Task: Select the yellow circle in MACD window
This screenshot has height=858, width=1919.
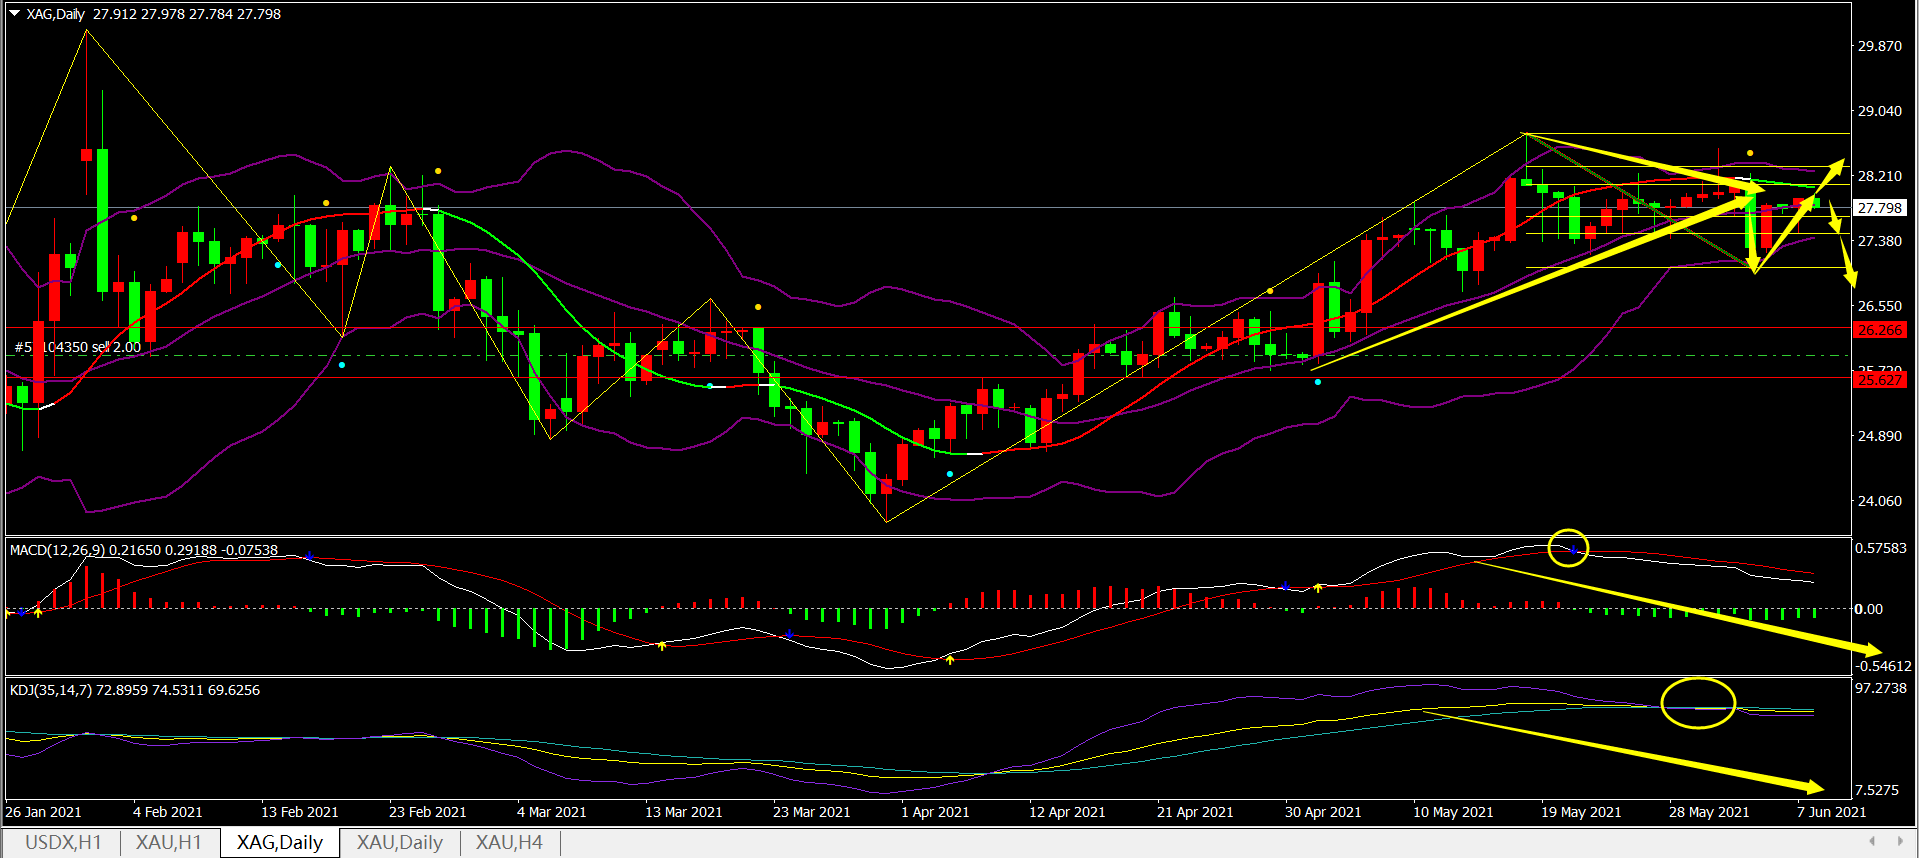Action: pos(1568,547)
